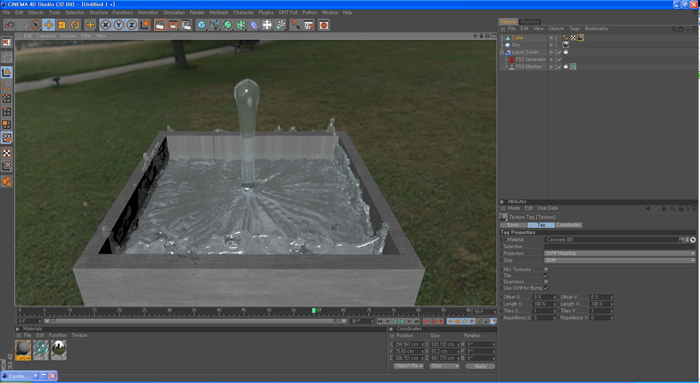Screen dimensions: 700x383
Task: Open the Simulation menu
Action: tap(174, 12)
